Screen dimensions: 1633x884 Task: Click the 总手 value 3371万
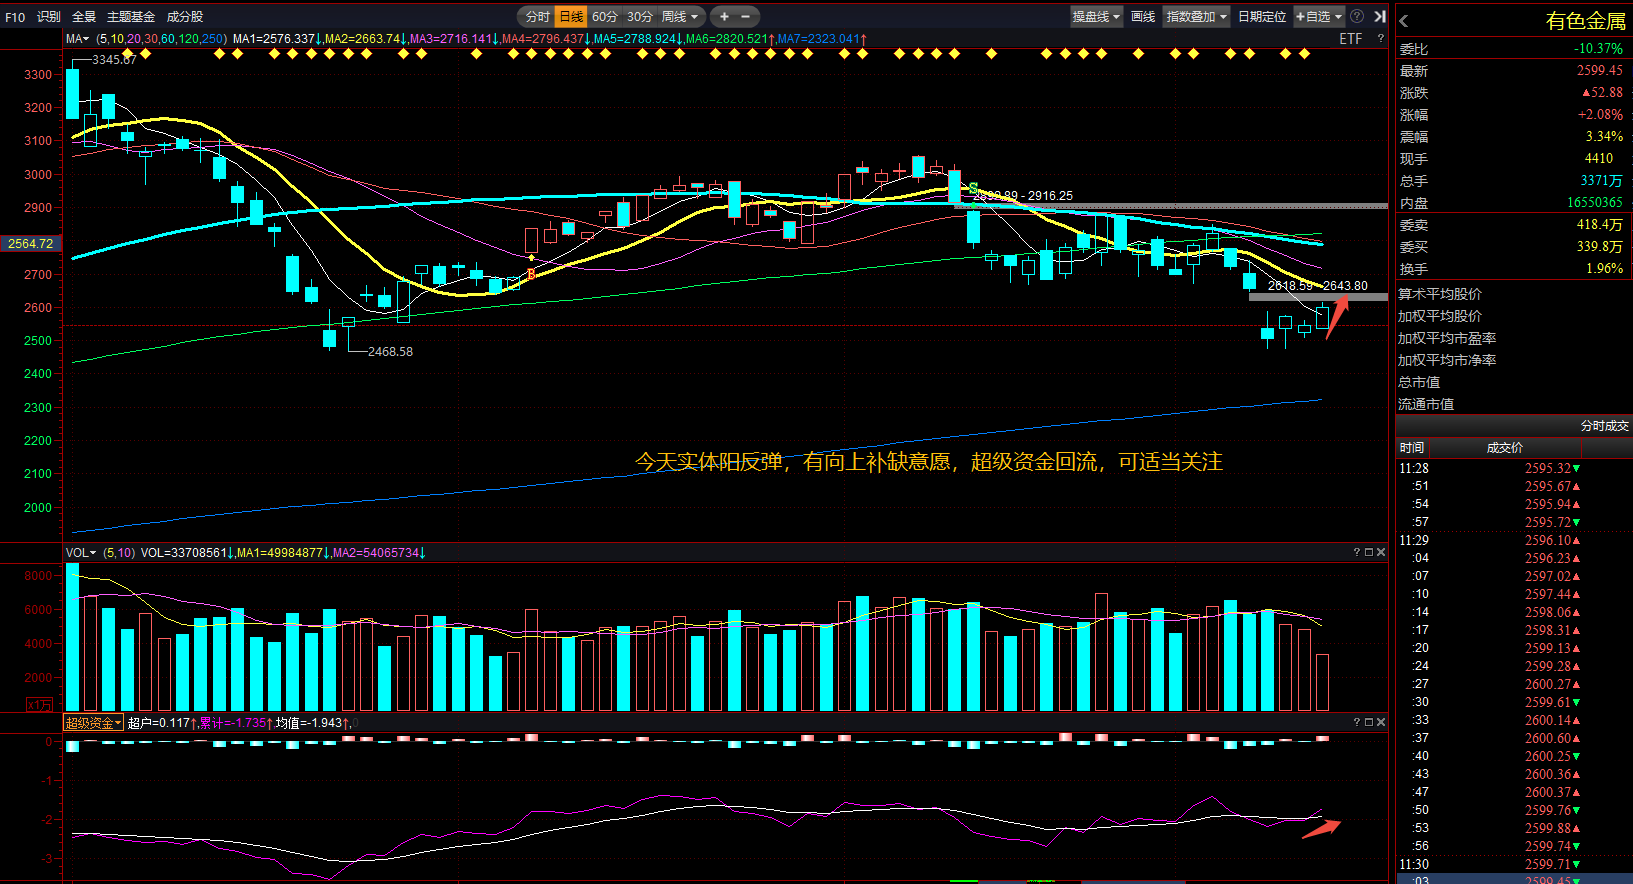pyautogui.click(x=1601, y=181)
